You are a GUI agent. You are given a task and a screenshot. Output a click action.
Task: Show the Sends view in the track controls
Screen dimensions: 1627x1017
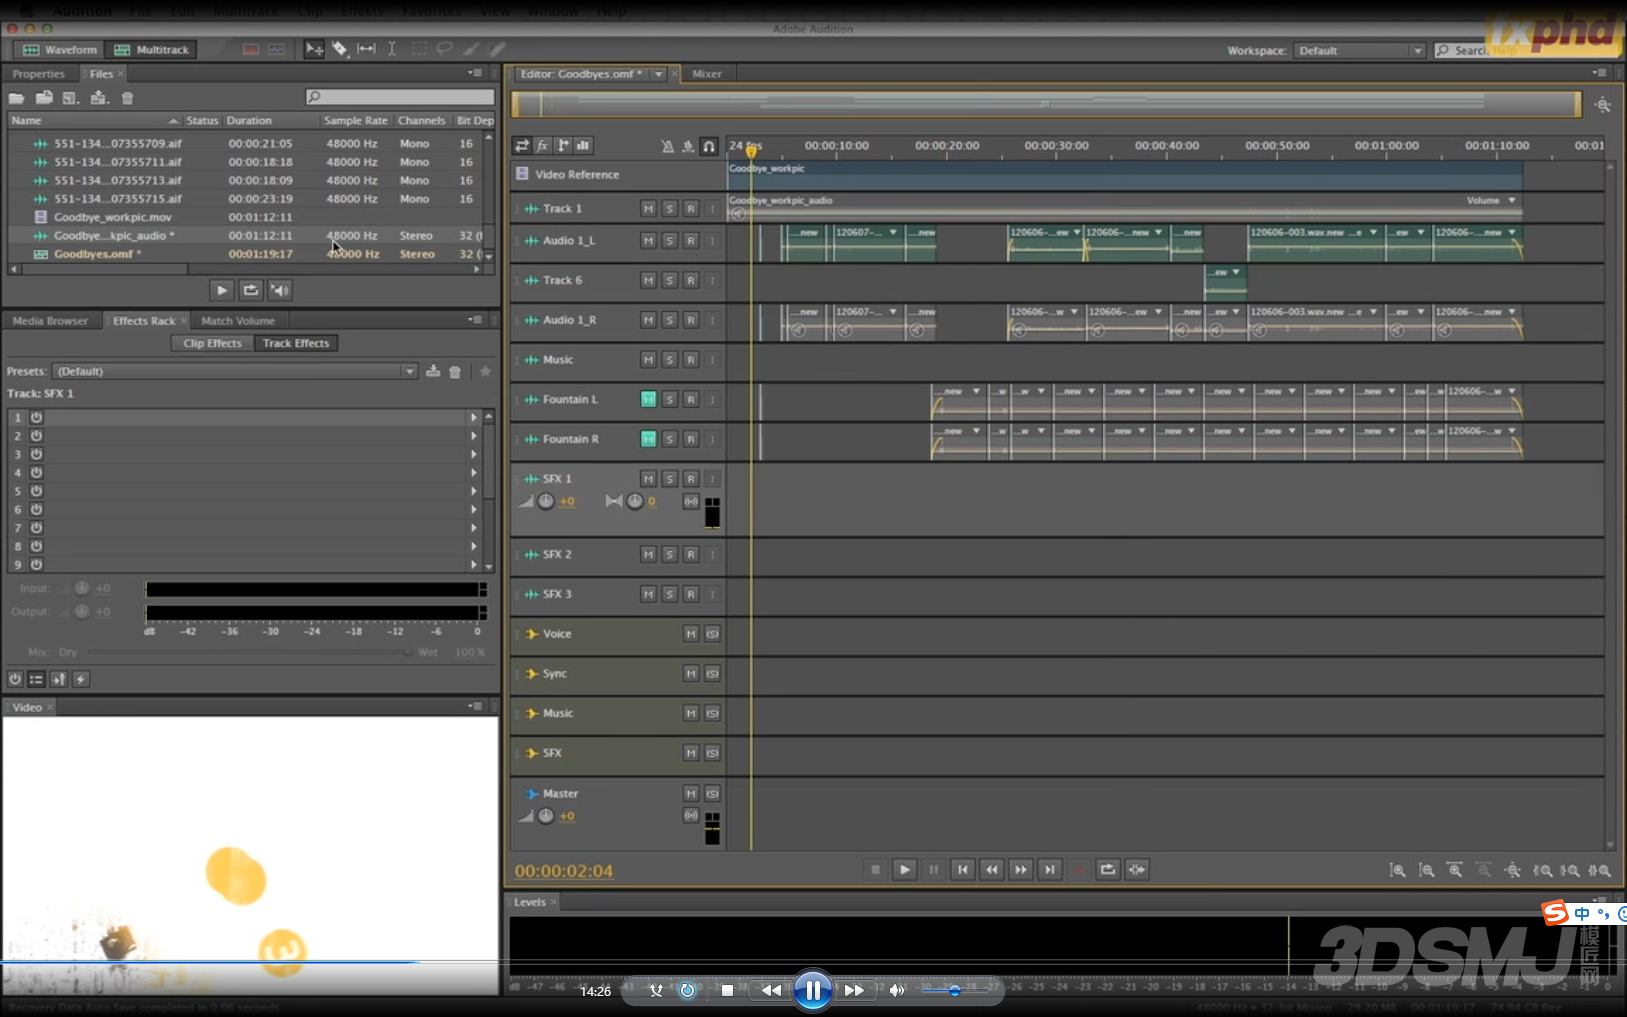click(x=563, y=146)
